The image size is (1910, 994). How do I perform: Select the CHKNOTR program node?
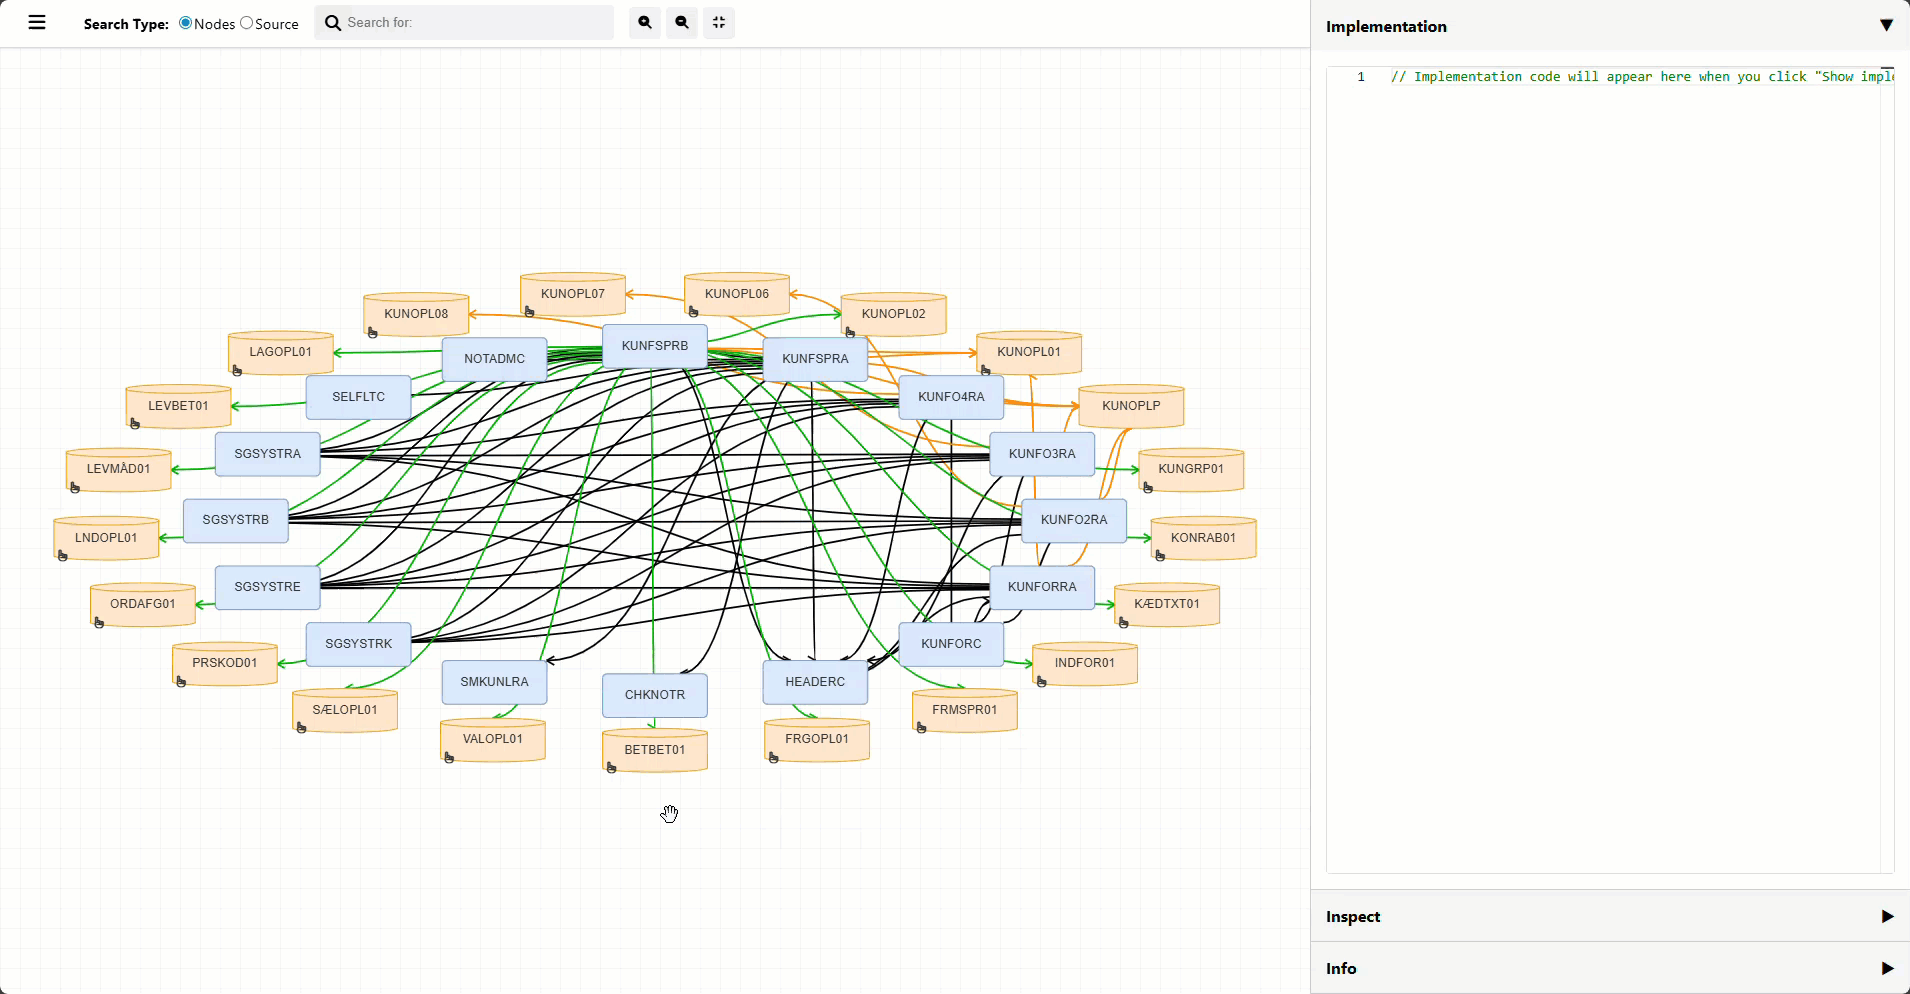654,694
